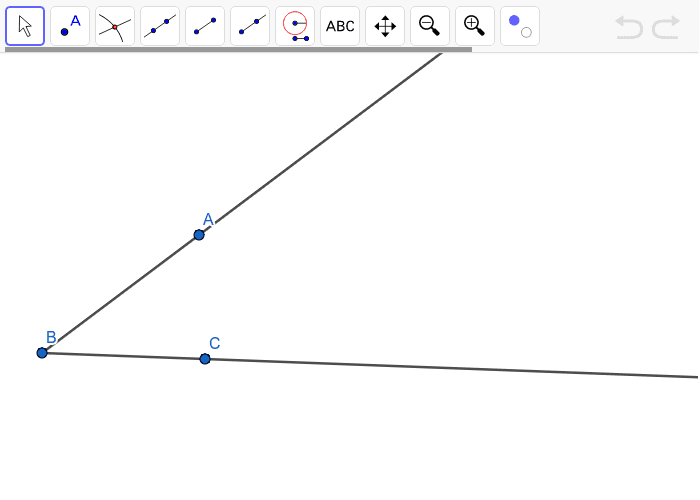The width and height of the screenshot is (700, 500).
Task: Open the ABC text tool
Action: (340, 26)
